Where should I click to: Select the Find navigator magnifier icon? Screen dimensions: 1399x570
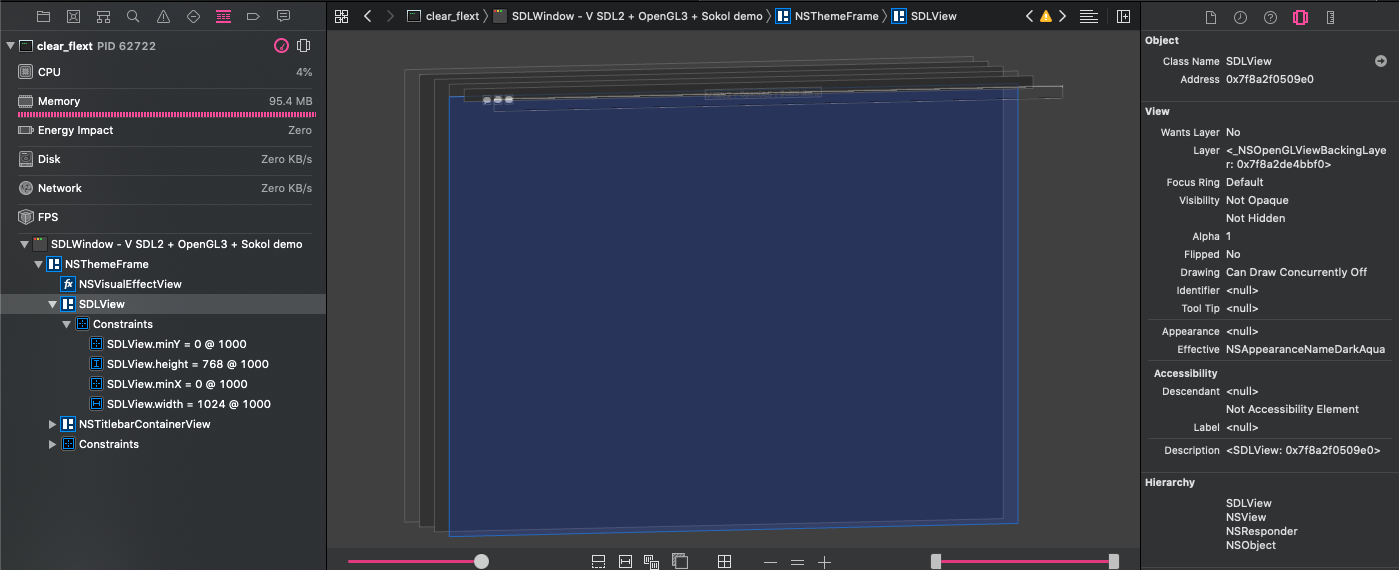click(133, 17)
